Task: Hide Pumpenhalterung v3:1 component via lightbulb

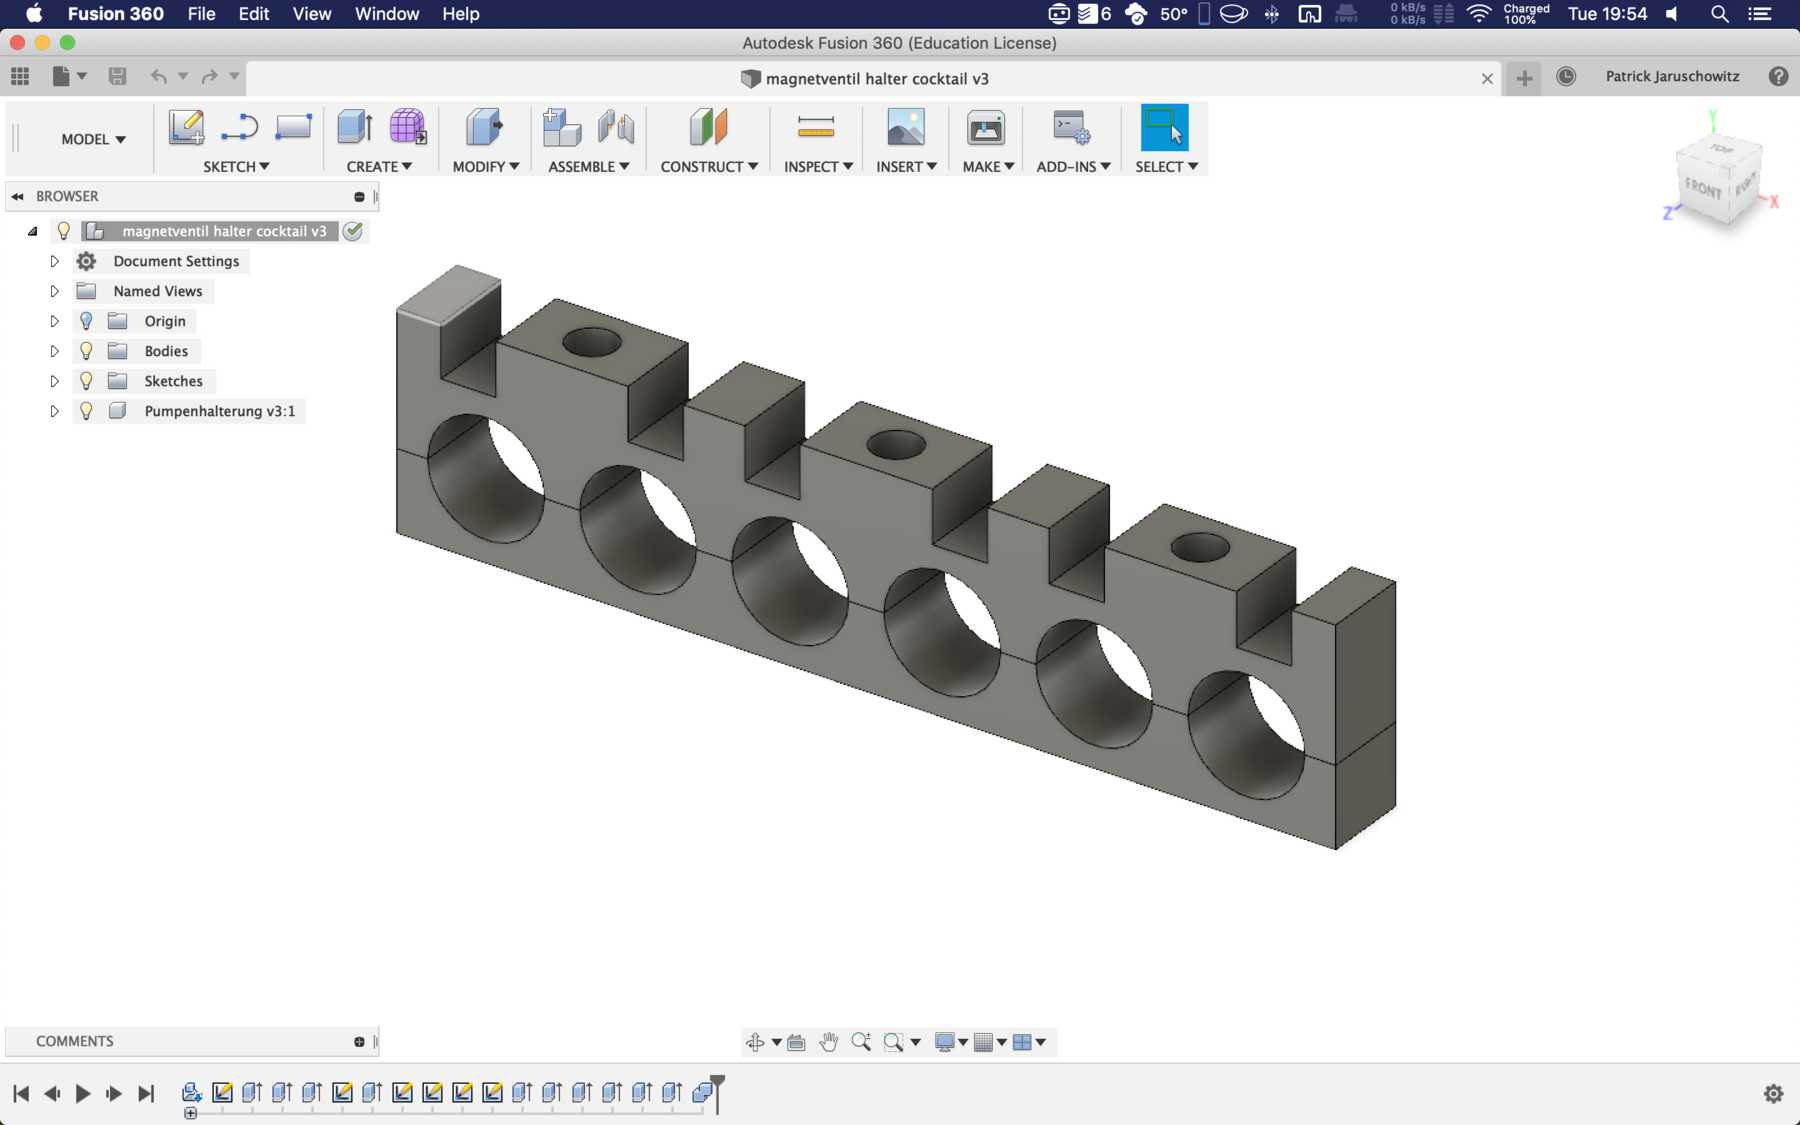Action: pos(86,411)
